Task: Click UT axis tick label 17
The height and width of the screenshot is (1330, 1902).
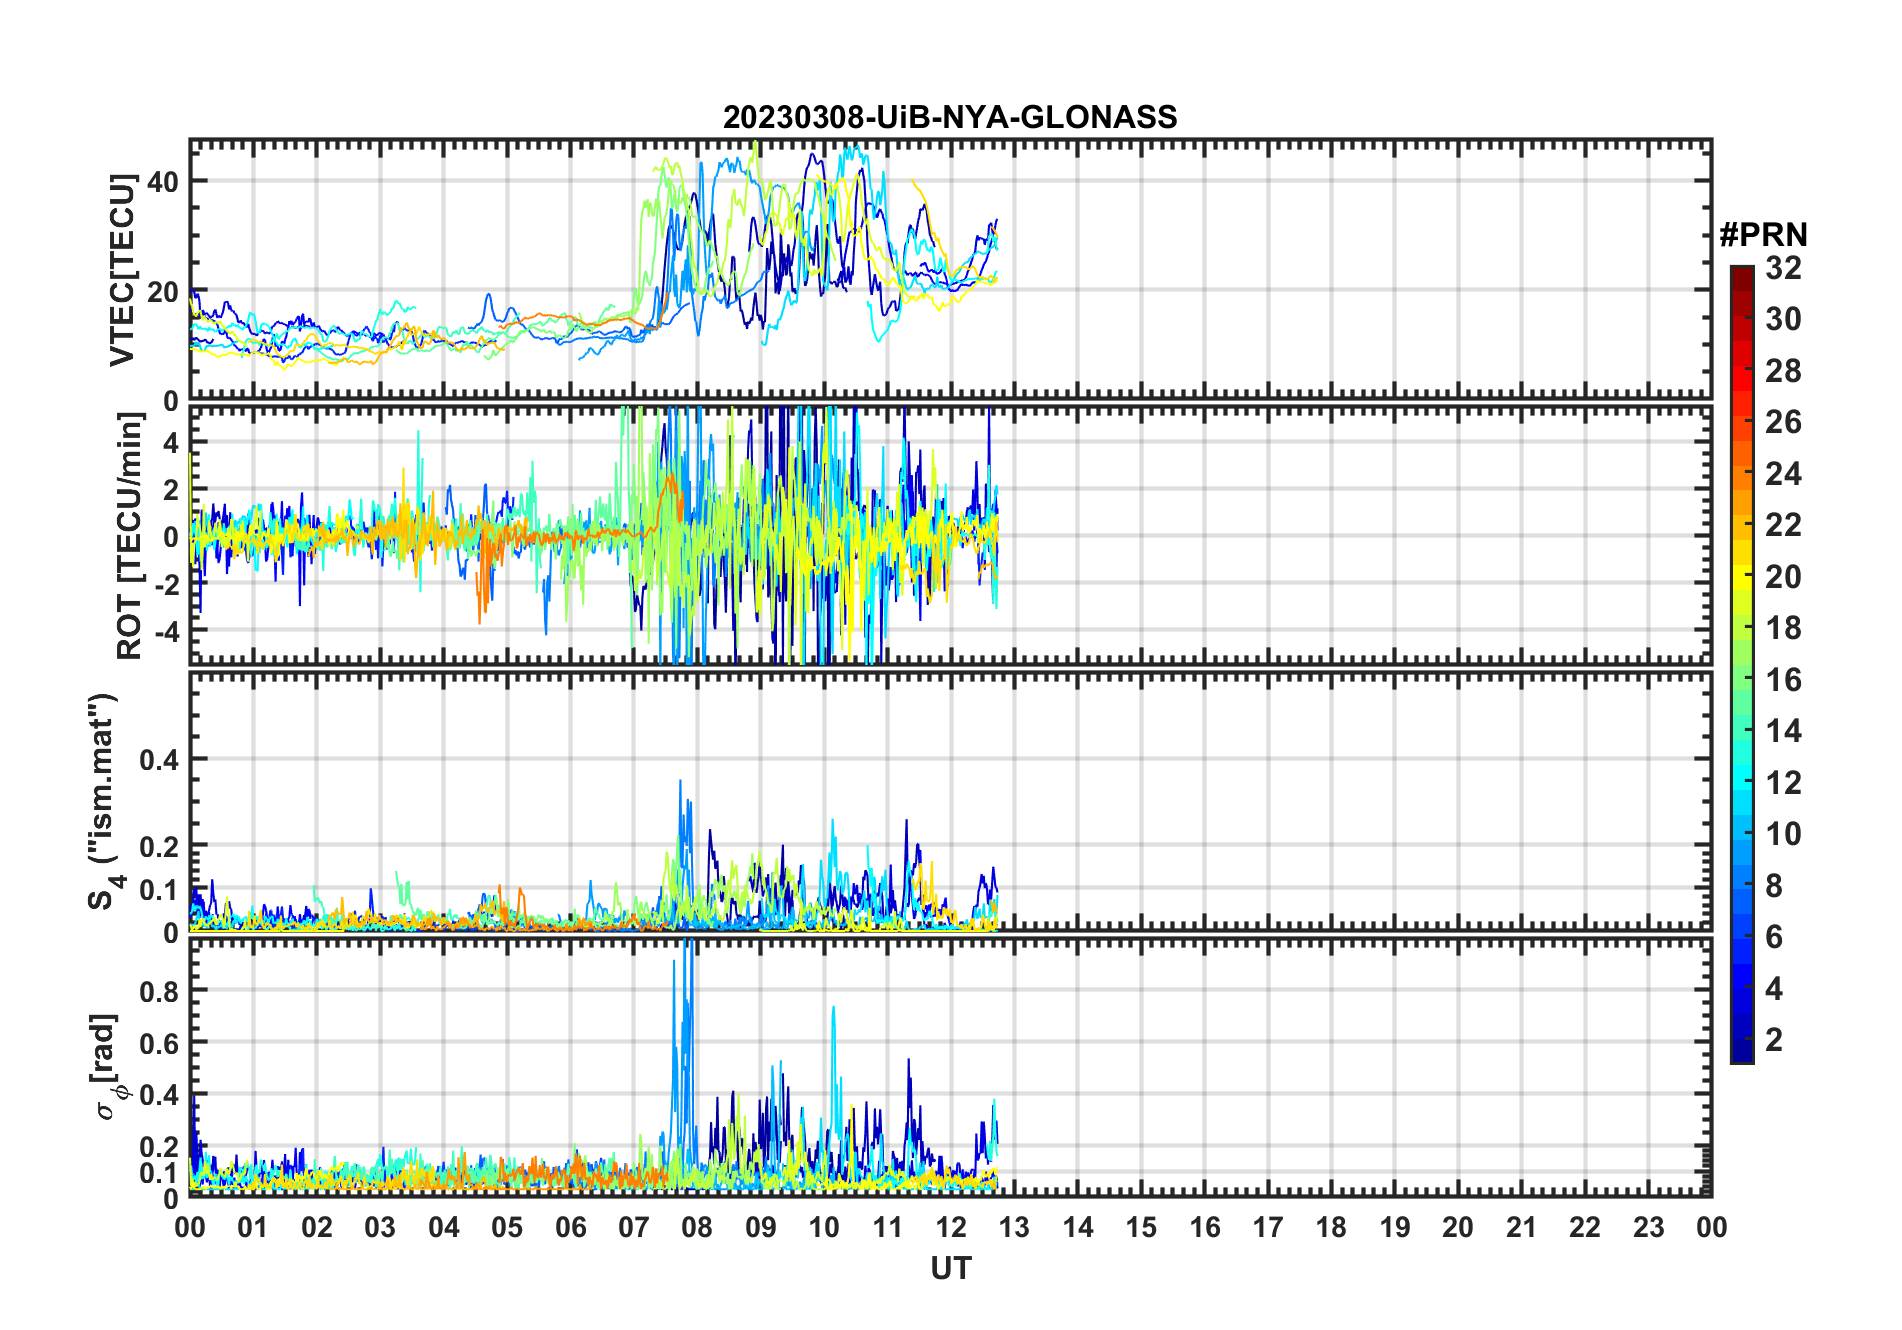Action: tap(1268, 1227)
